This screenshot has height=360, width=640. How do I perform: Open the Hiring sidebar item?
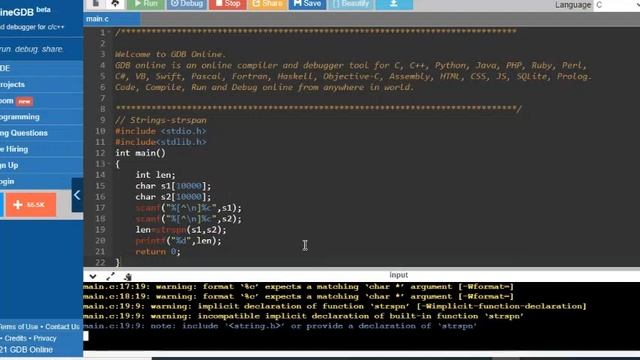point(41,149)
